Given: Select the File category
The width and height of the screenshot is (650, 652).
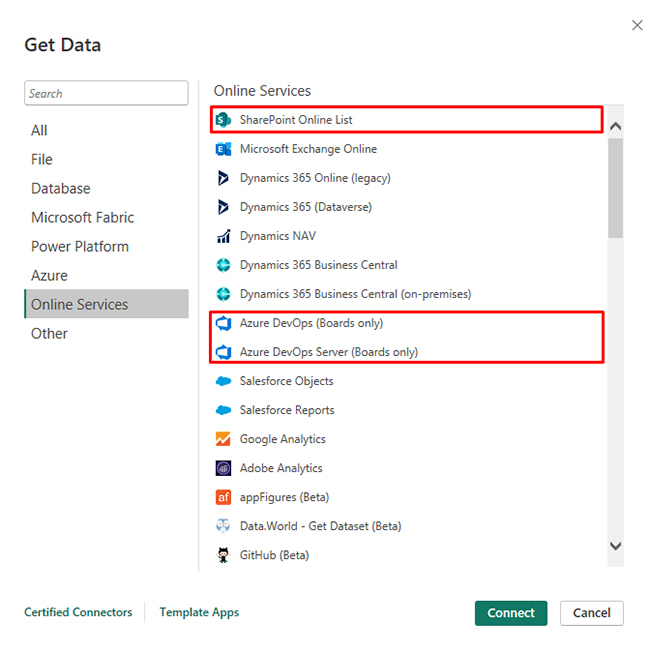Looking at the screenshot, I should [x=106, y=160].
